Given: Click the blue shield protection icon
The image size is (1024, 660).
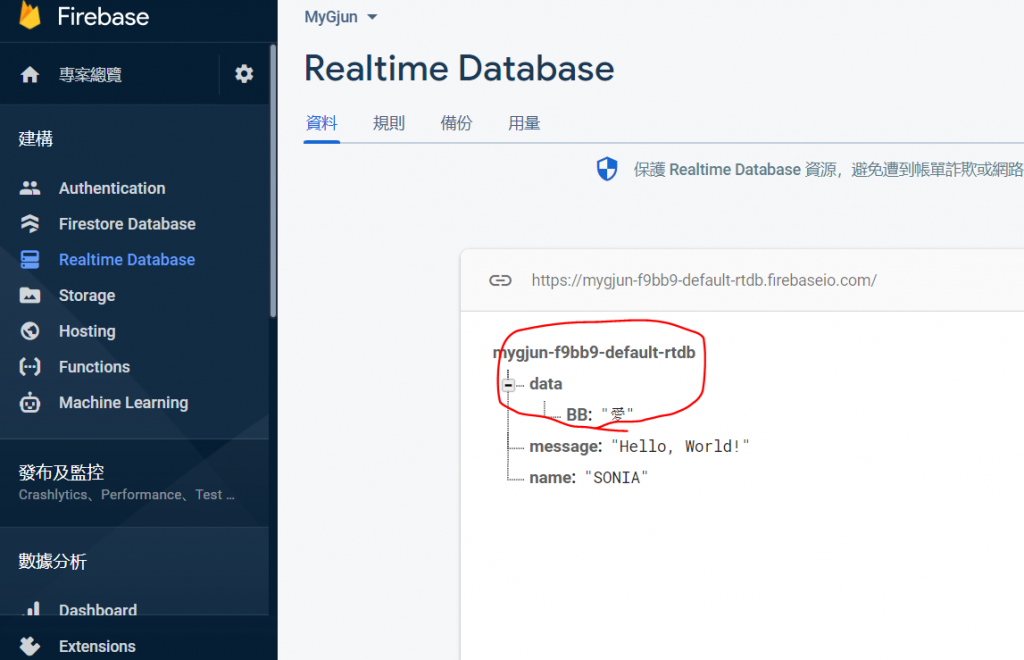Looking at the screenshot, I should [607, 169].
